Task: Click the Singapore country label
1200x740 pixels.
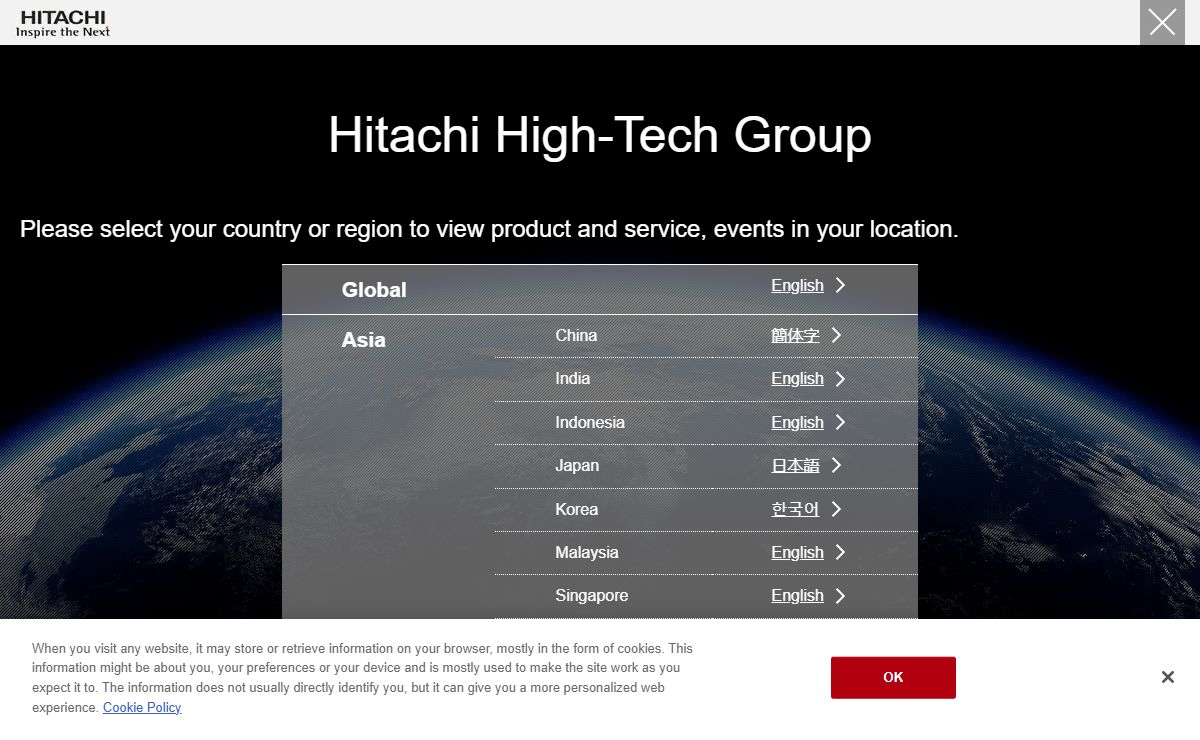Action: pyautogui.click(x=592, y=595)
